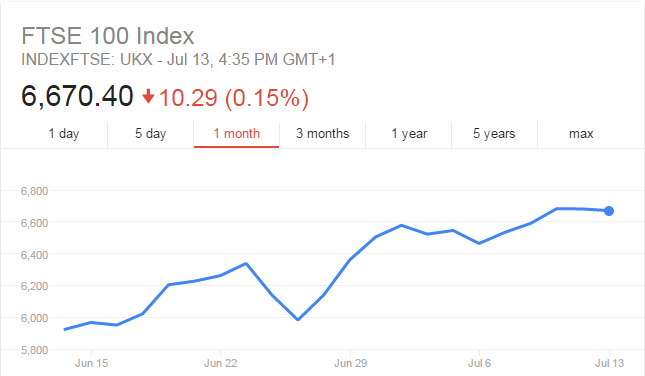
Task: Switch to 5 years view
Action: pyautogui.click(x=494, y=134)
